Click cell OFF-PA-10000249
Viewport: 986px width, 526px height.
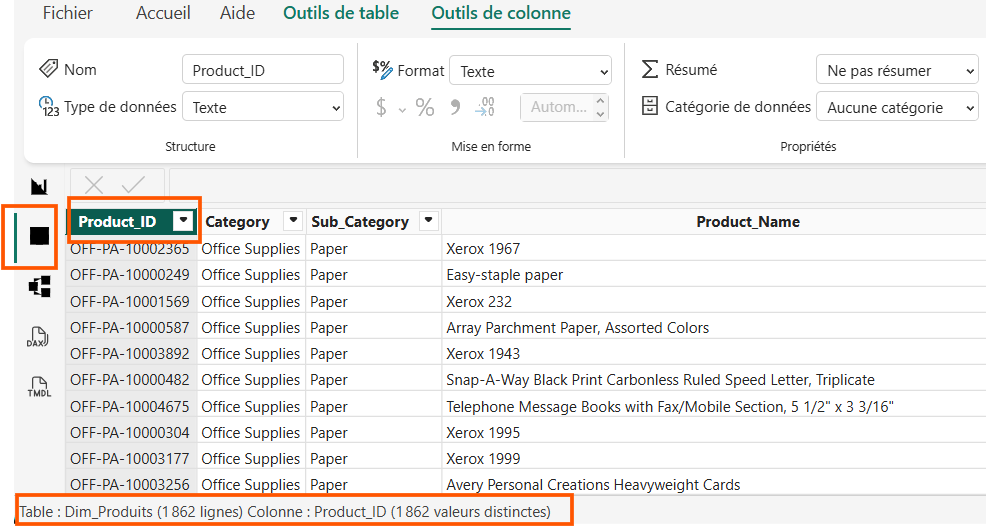point(130,275)
